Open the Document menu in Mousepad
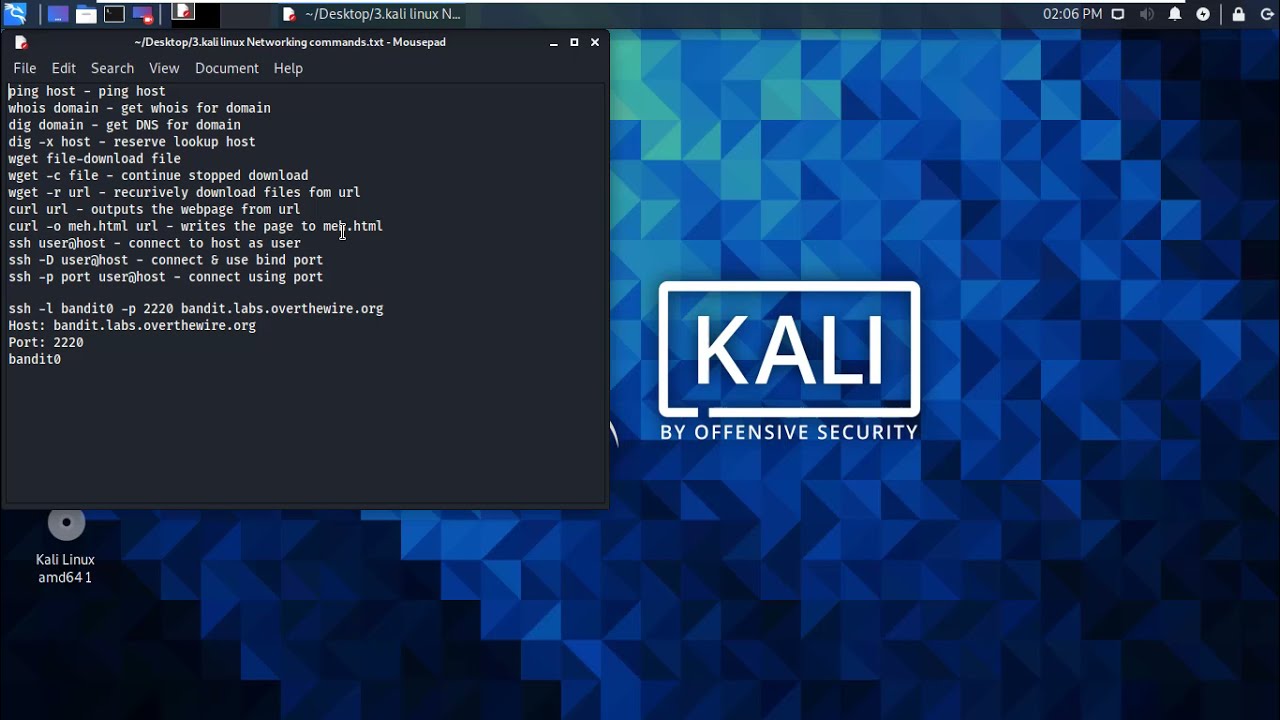 (x=226, y=68)
